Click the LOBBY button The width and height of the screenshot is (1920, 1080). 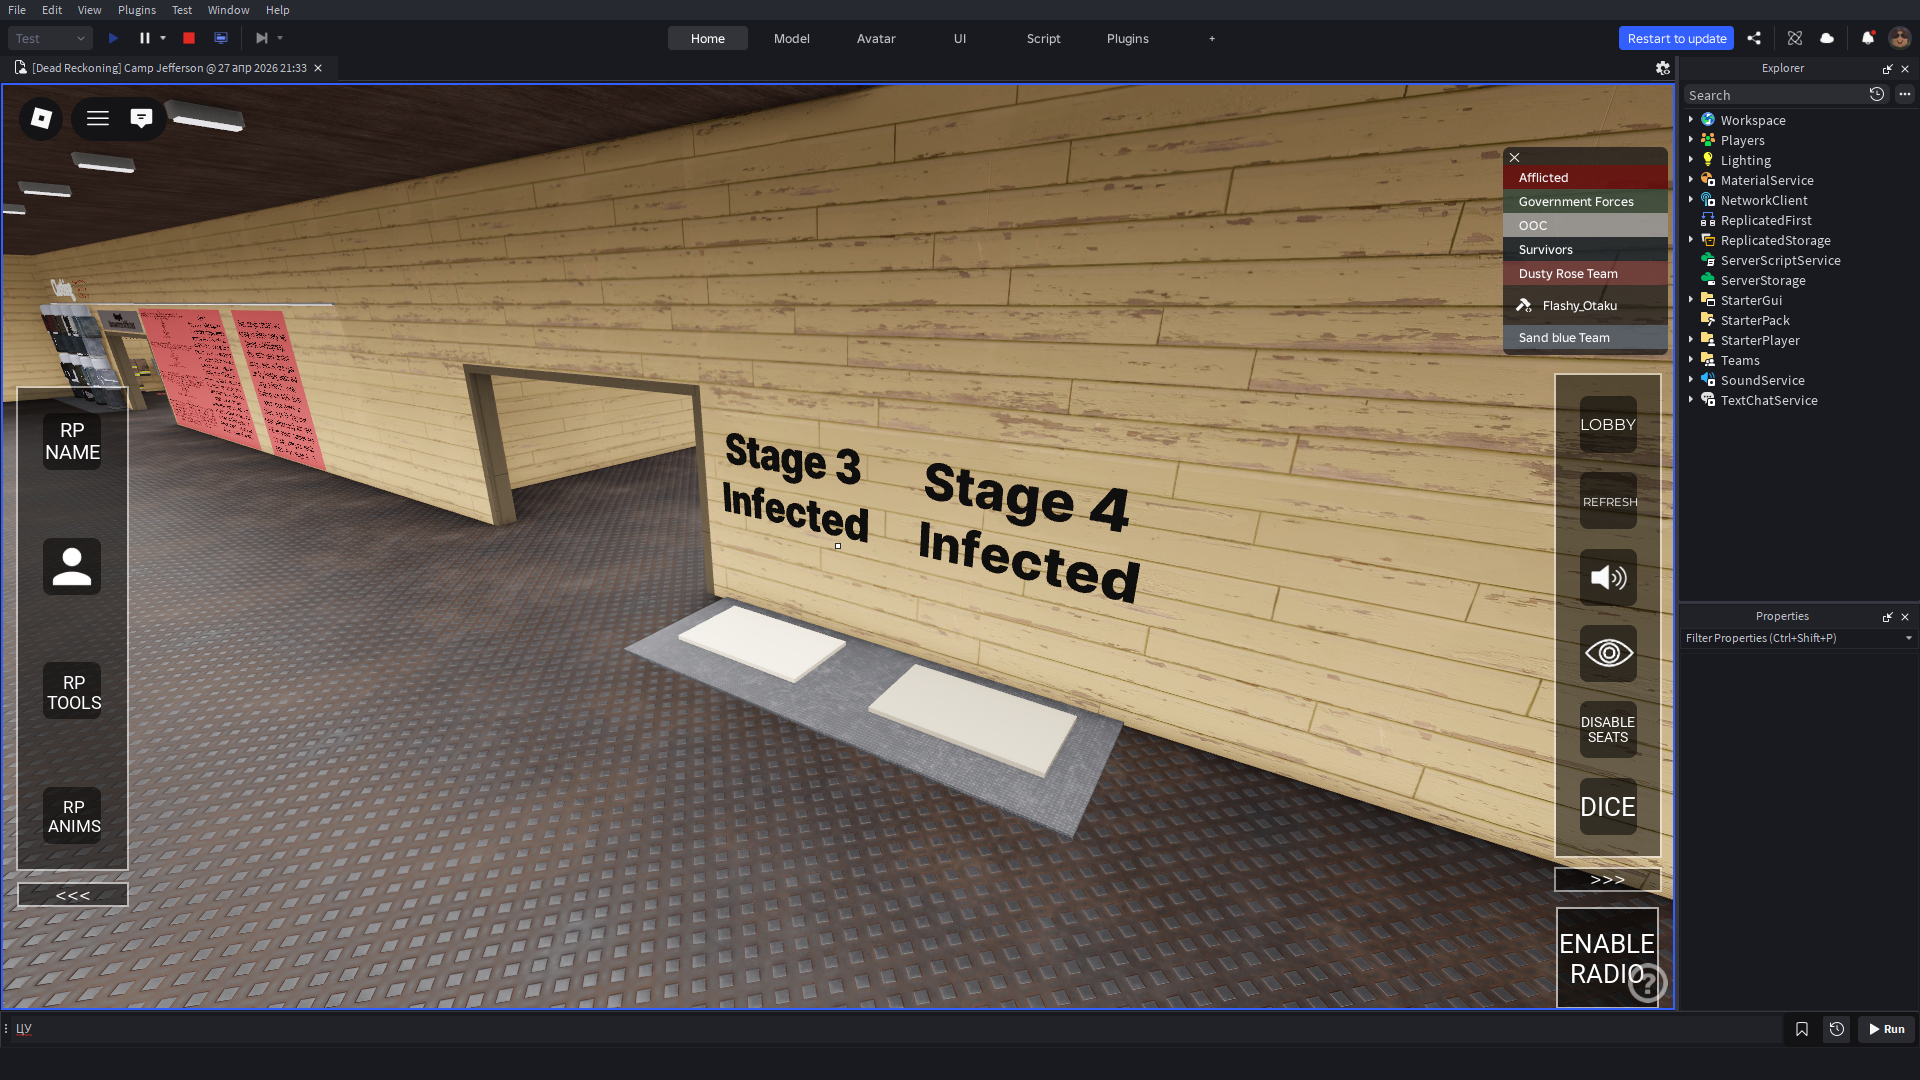[1608, 424]
